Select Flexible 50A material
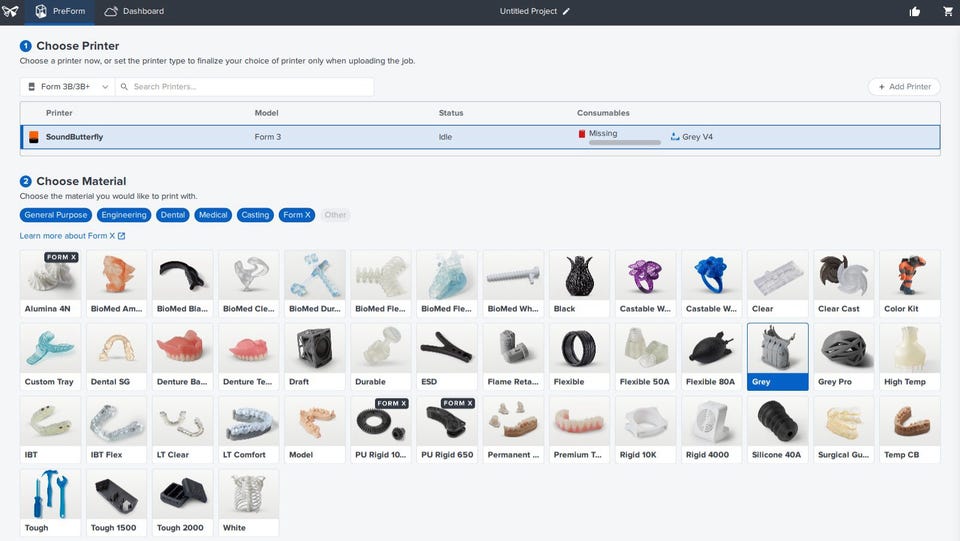 (645, 357)
